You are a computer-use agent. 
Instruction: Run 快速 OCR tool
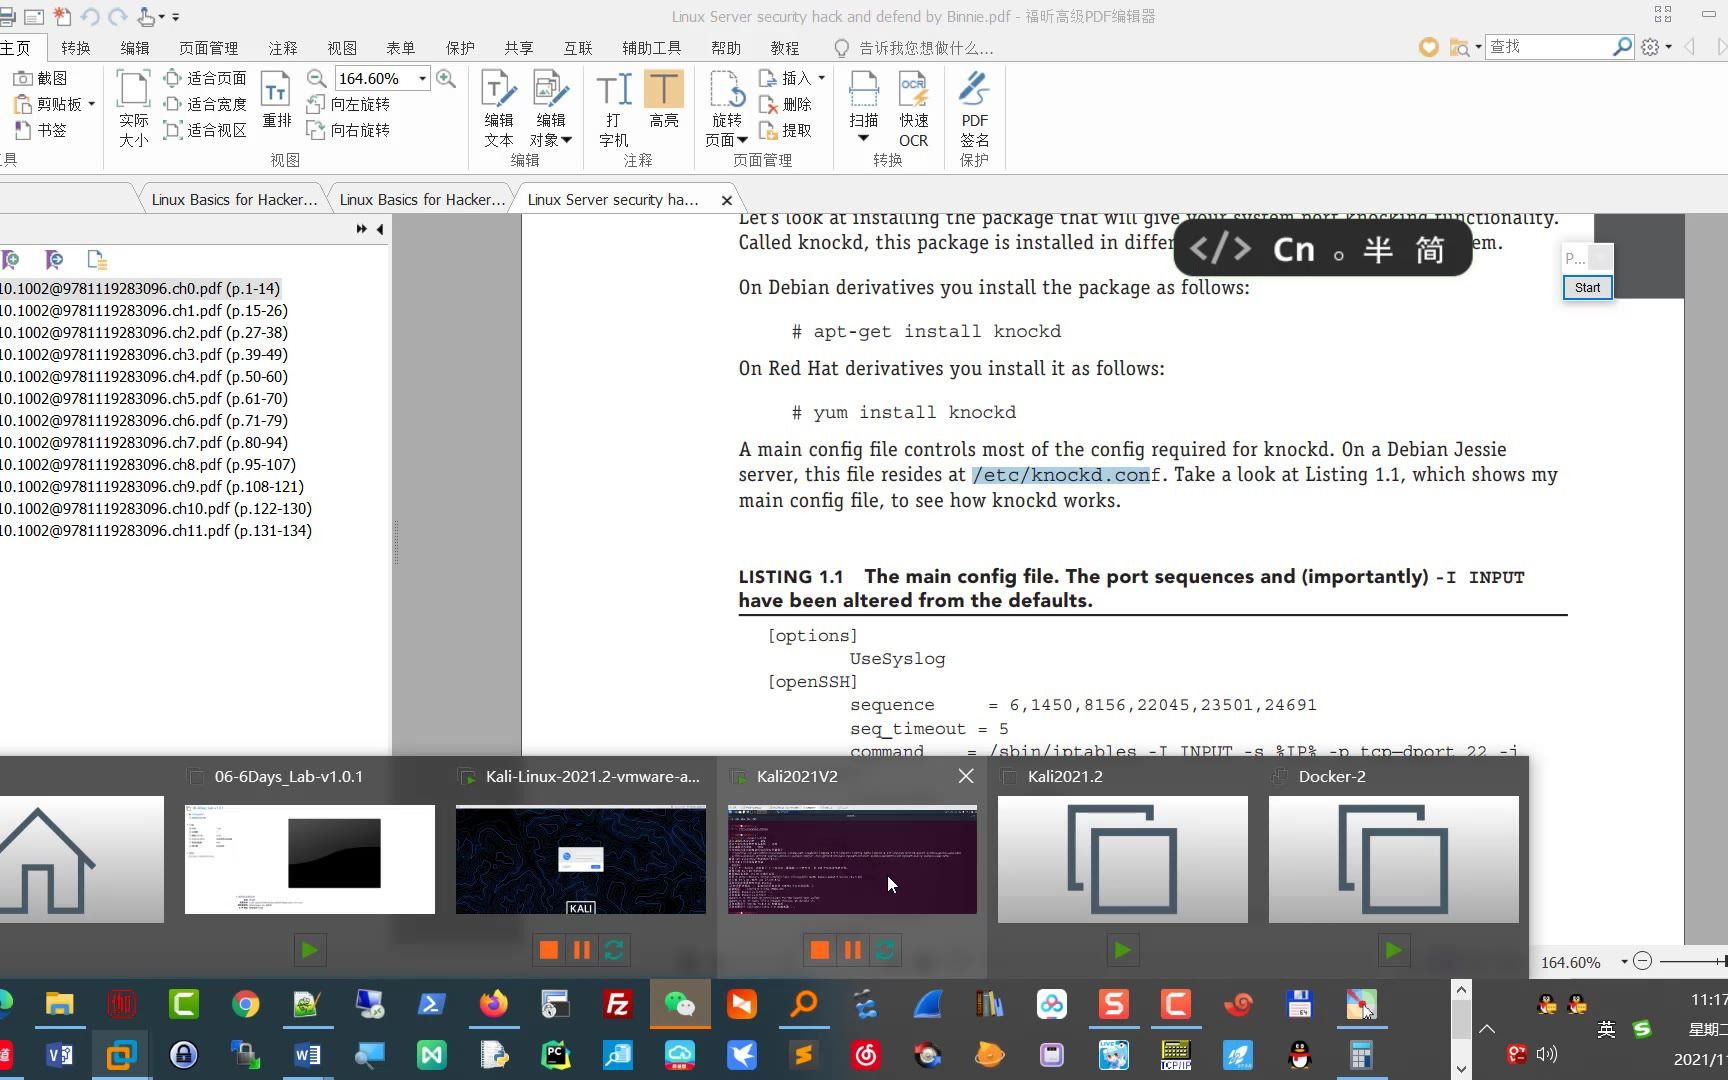click(x=914, y=108)
